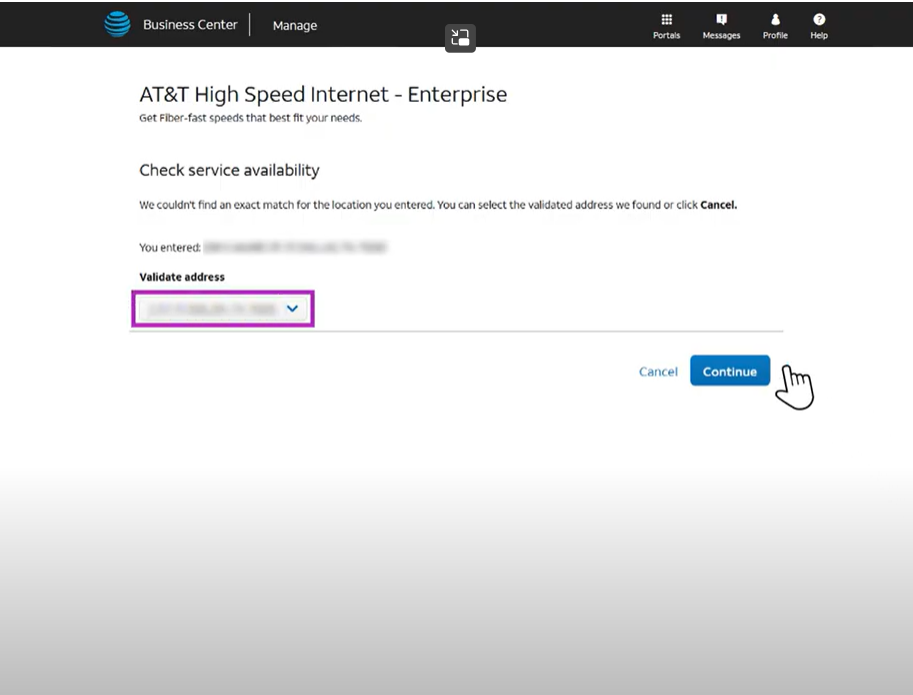Open the Portals grid icon

click(667, 19)
